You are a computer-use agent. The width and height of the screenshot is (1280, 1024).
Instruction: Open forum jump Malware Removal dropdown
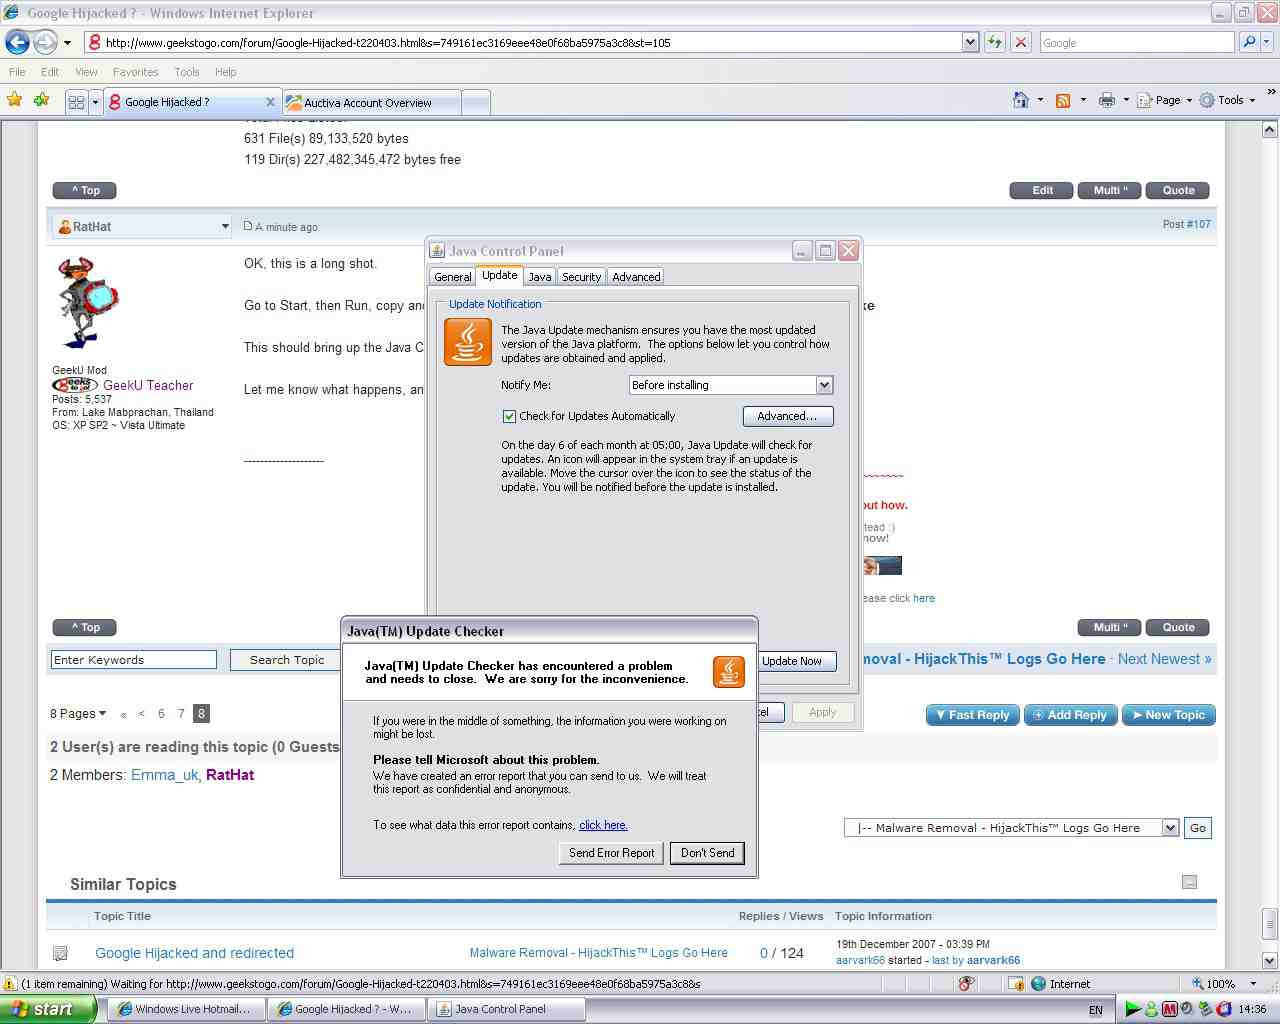click(x=1170, y=827)
